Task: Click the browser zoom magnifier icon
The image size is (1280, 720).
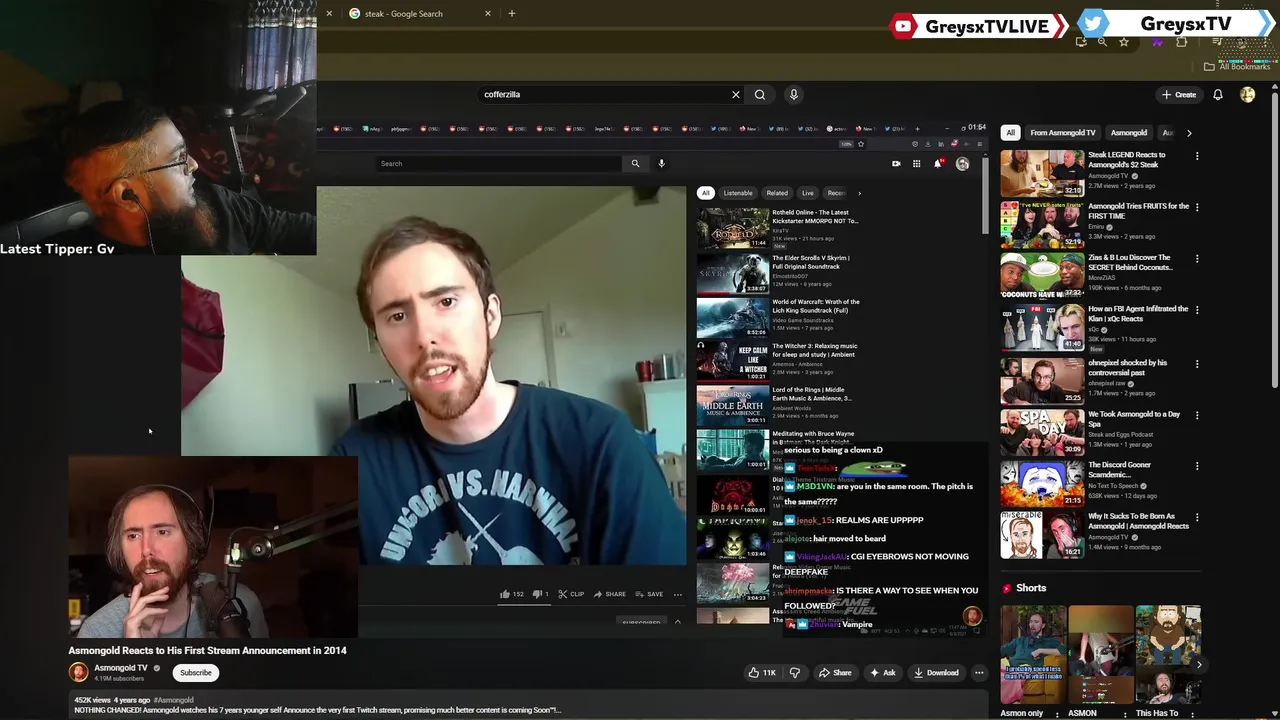Action: pyautogui.click(x=1102, y=42)
